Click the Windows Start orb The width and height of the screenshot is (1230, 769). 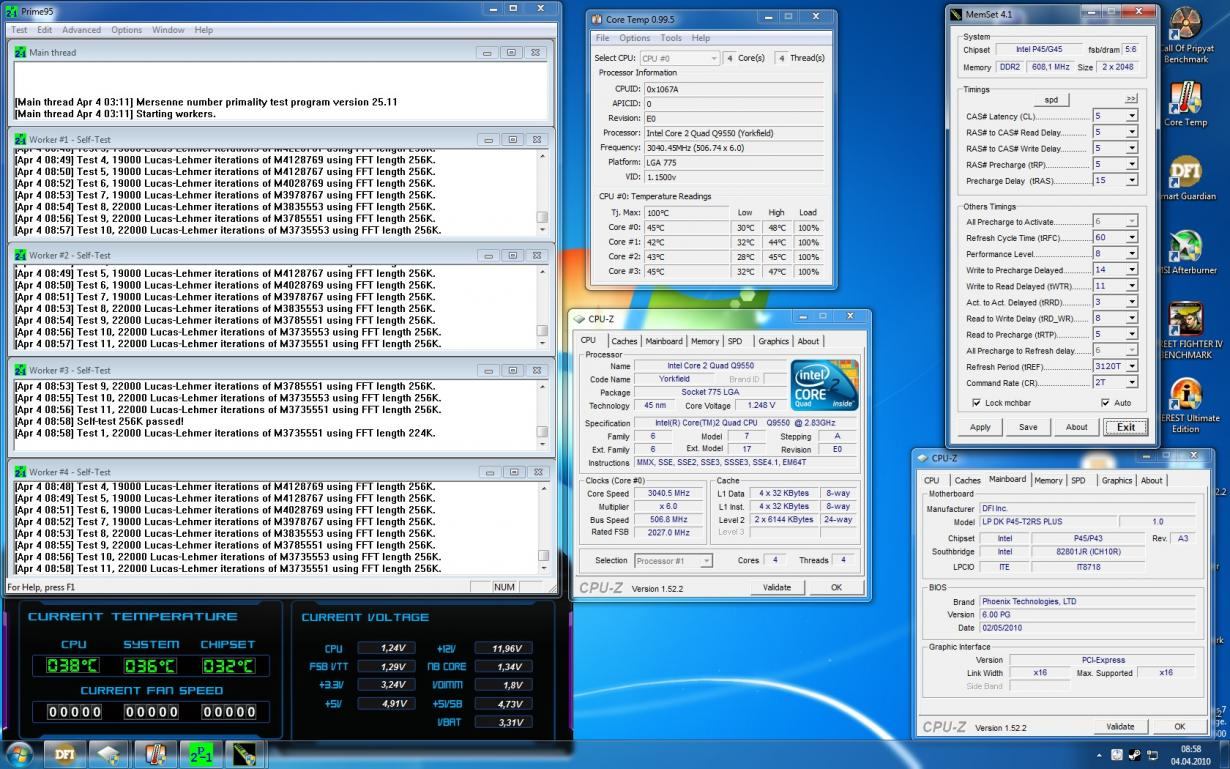pos(19,753)
